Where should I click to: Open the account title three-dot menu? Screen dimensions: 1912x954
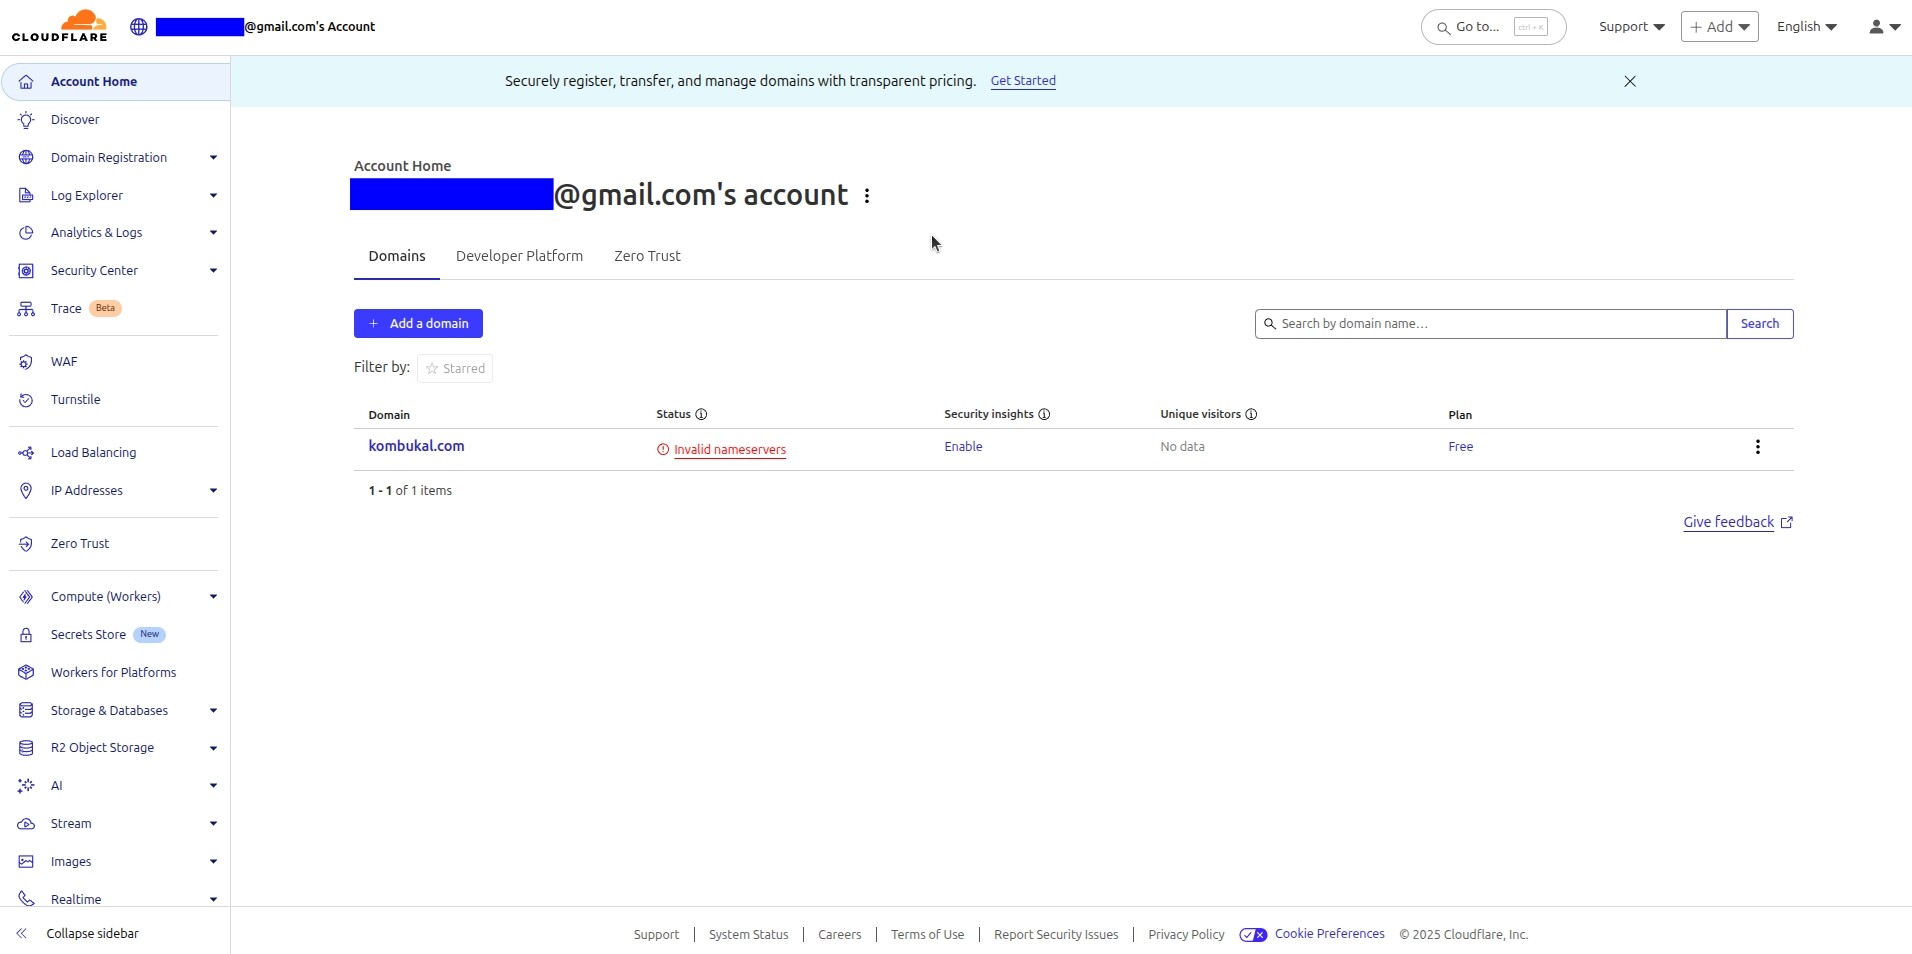(867, 196)
